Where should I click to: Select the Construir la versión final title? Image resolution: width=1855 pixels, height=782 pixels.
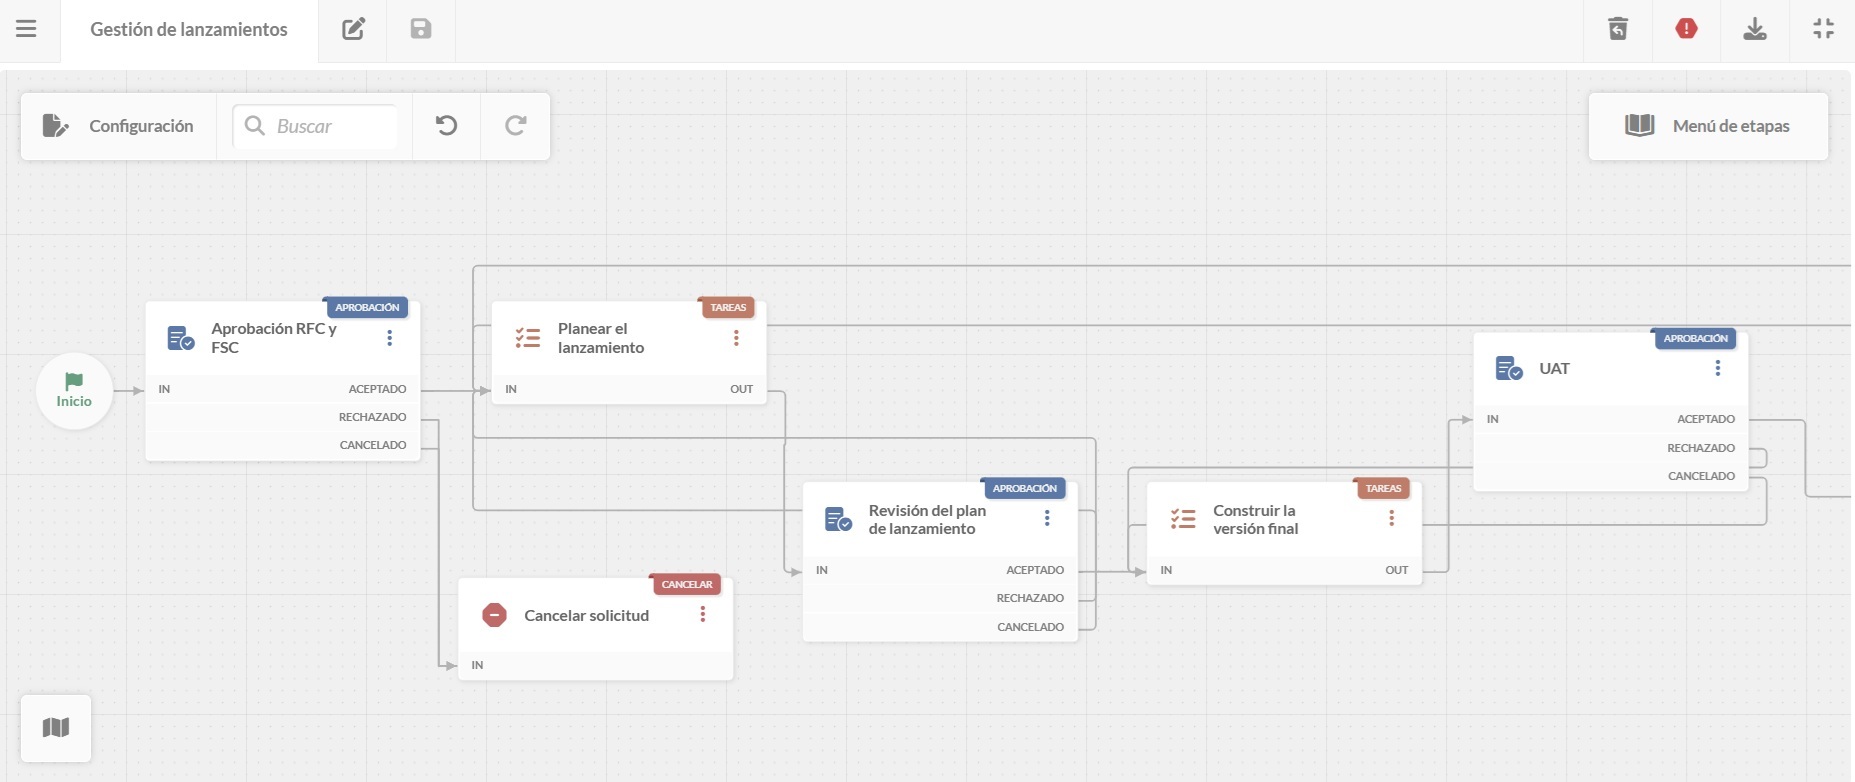coord(1256,519)
